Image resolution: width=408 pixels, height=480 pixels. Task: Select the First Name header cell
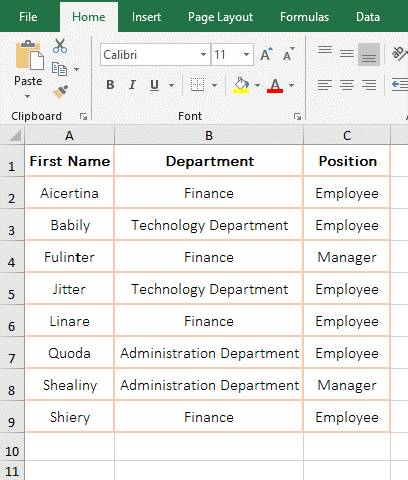click(x=69, y=161)
